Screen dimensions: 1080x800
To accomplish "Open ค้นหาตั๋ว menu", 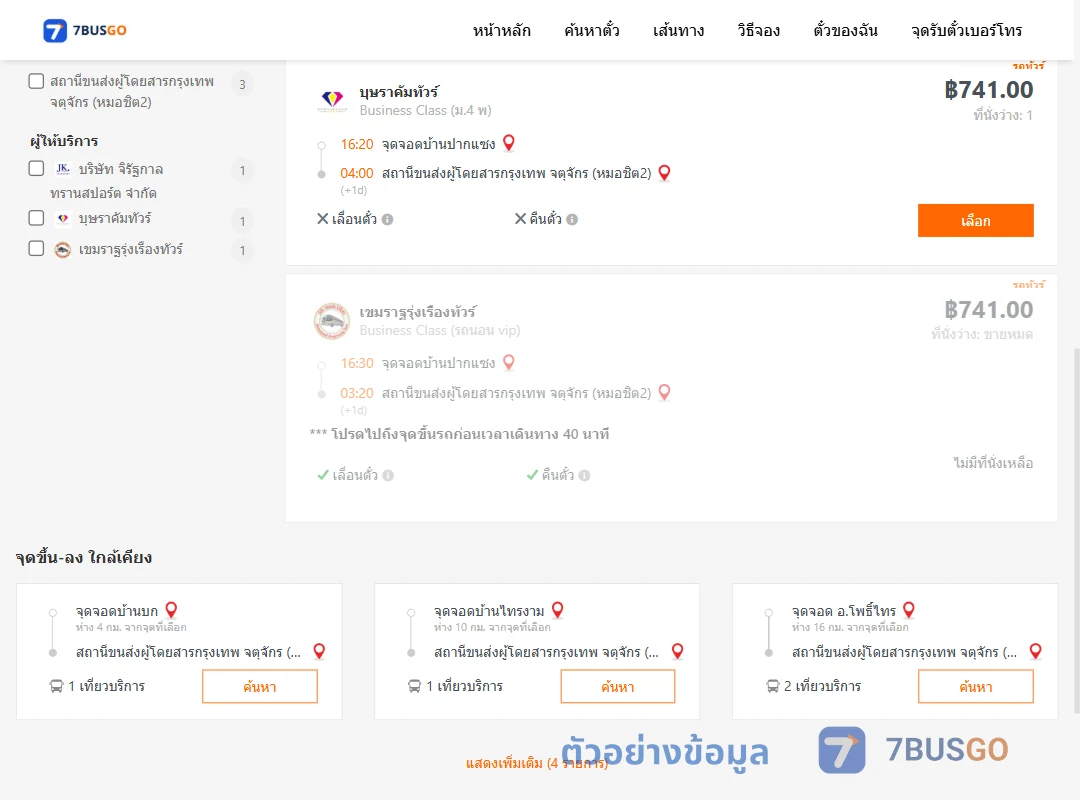I will tap(592, 30).
